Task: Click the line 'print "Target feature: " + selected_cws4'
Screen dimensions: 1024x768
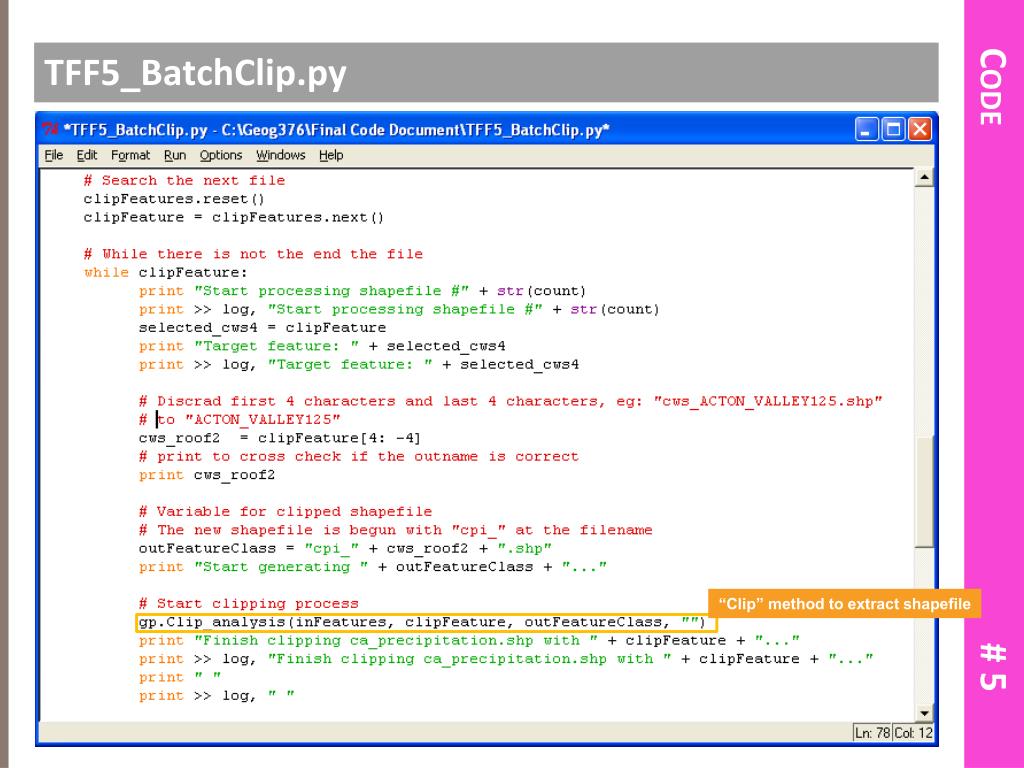Action: 322,346
